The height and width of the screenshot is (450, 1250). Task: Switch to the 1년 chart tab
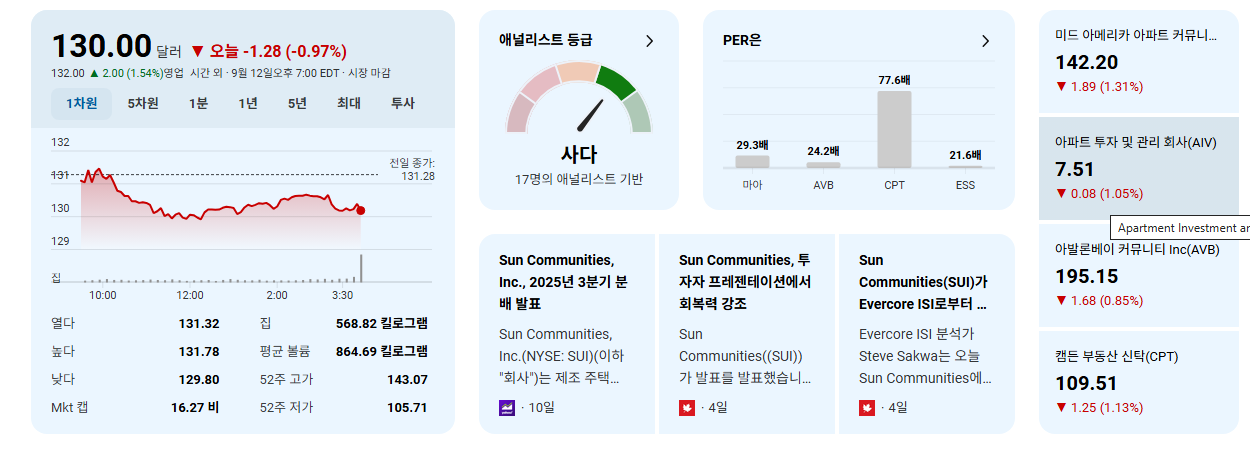248,103
